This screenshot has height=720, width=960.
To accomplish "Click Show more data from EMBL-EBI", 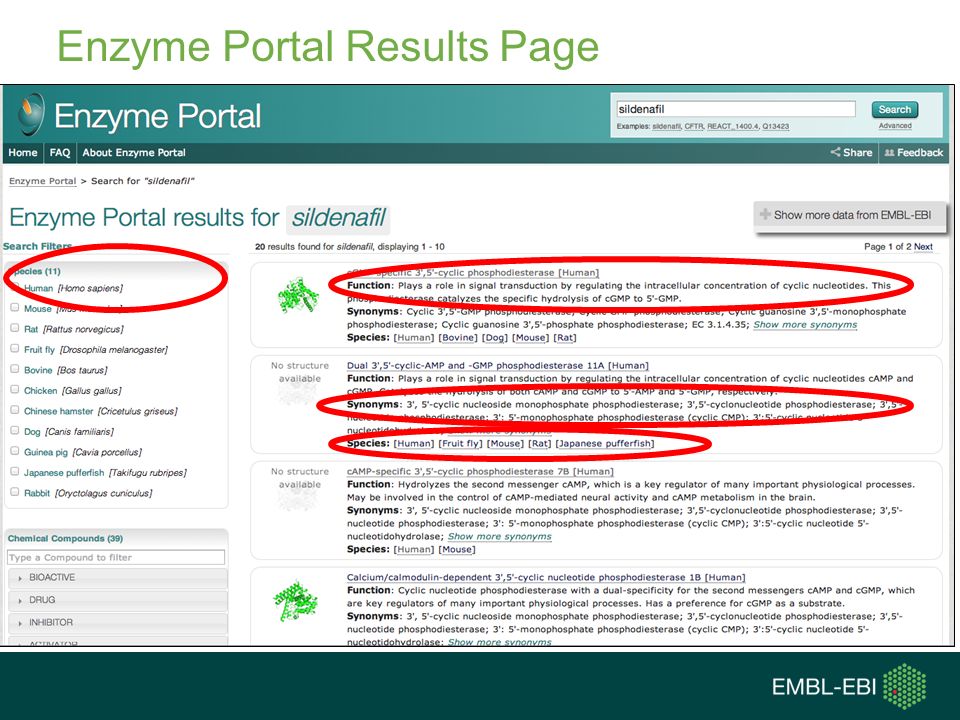I will coord(850,215).
